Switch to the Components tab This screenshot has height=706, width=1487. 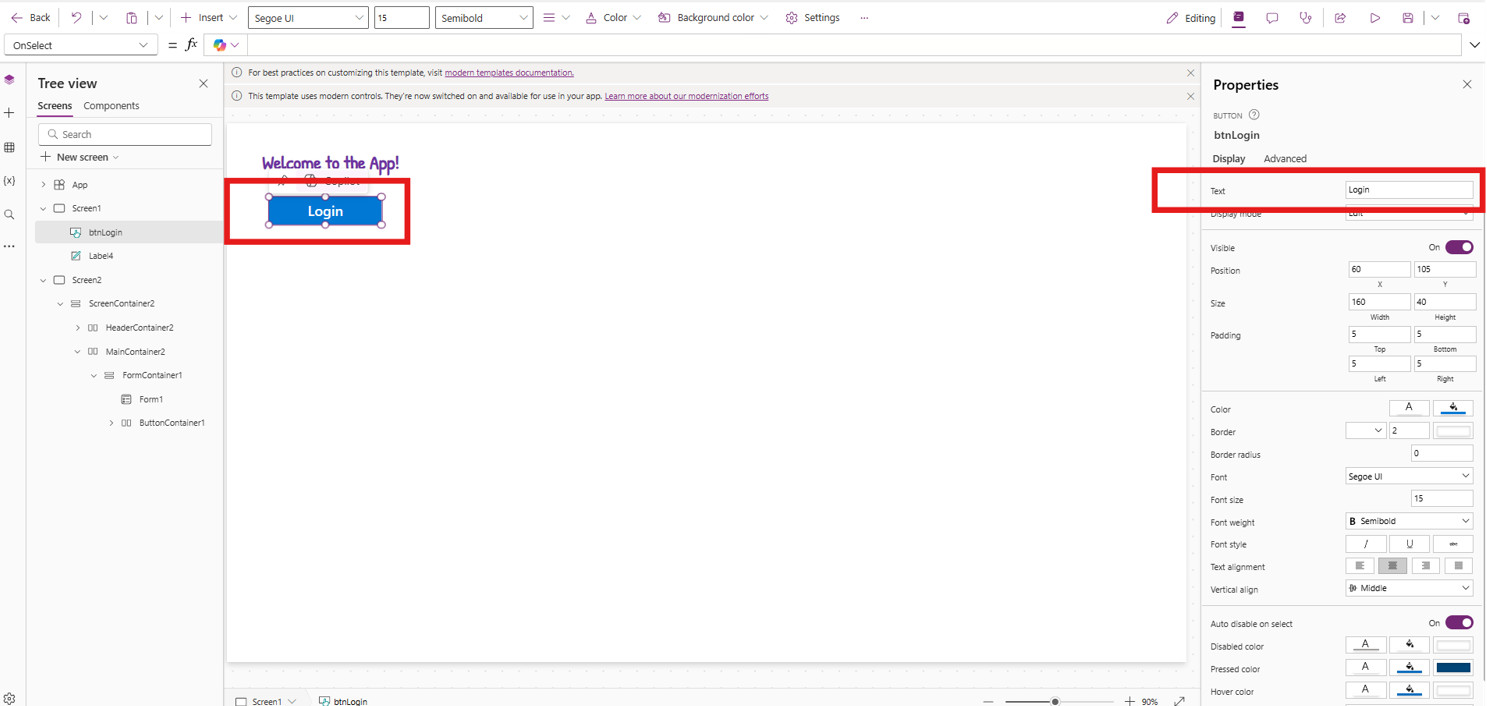[x=111, y=106]
